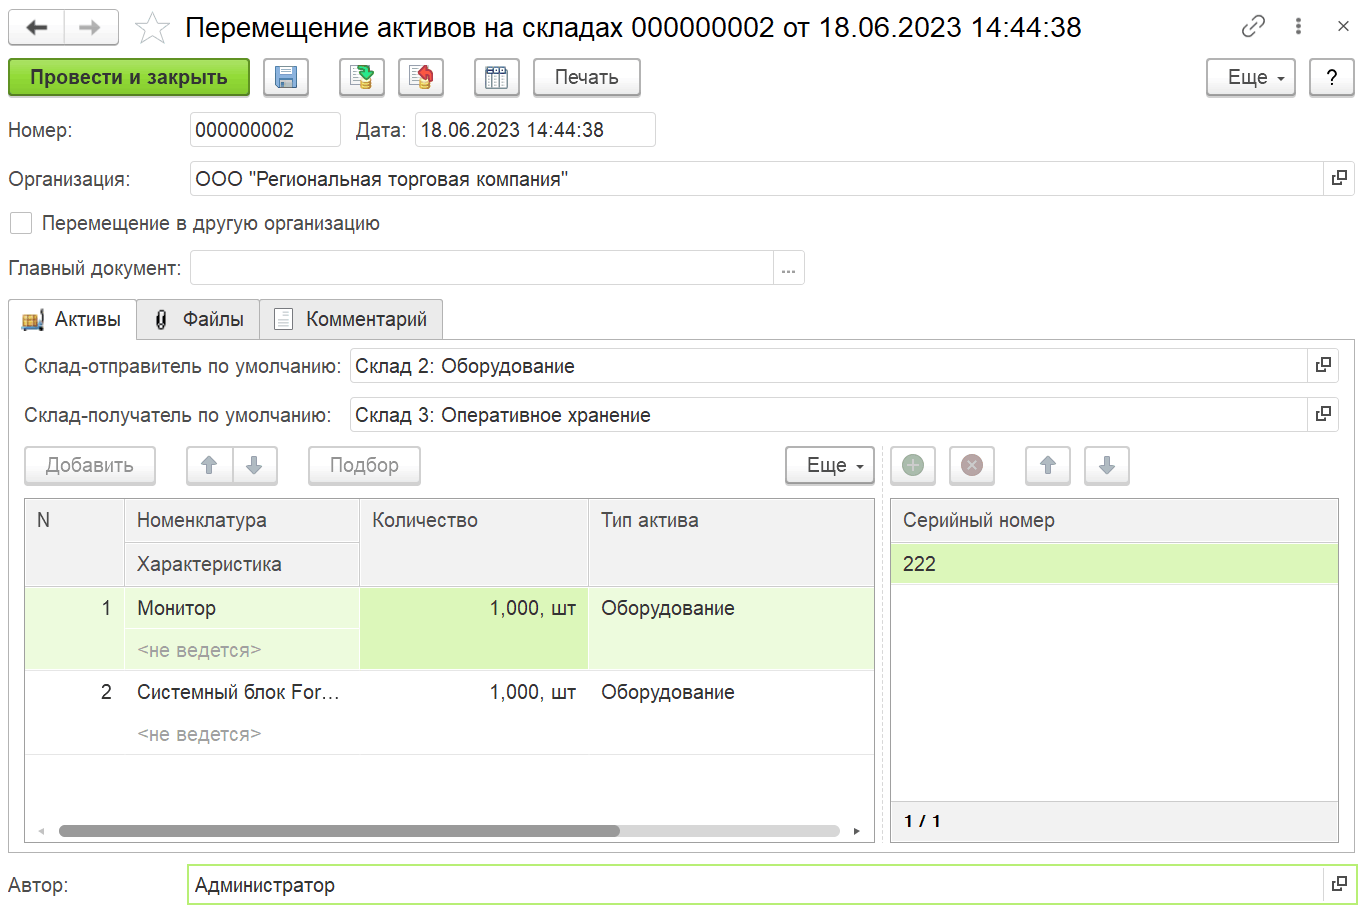This screenshot has height=913, width=1364.
Task: Open the register movements report icon
Action: 496,77
